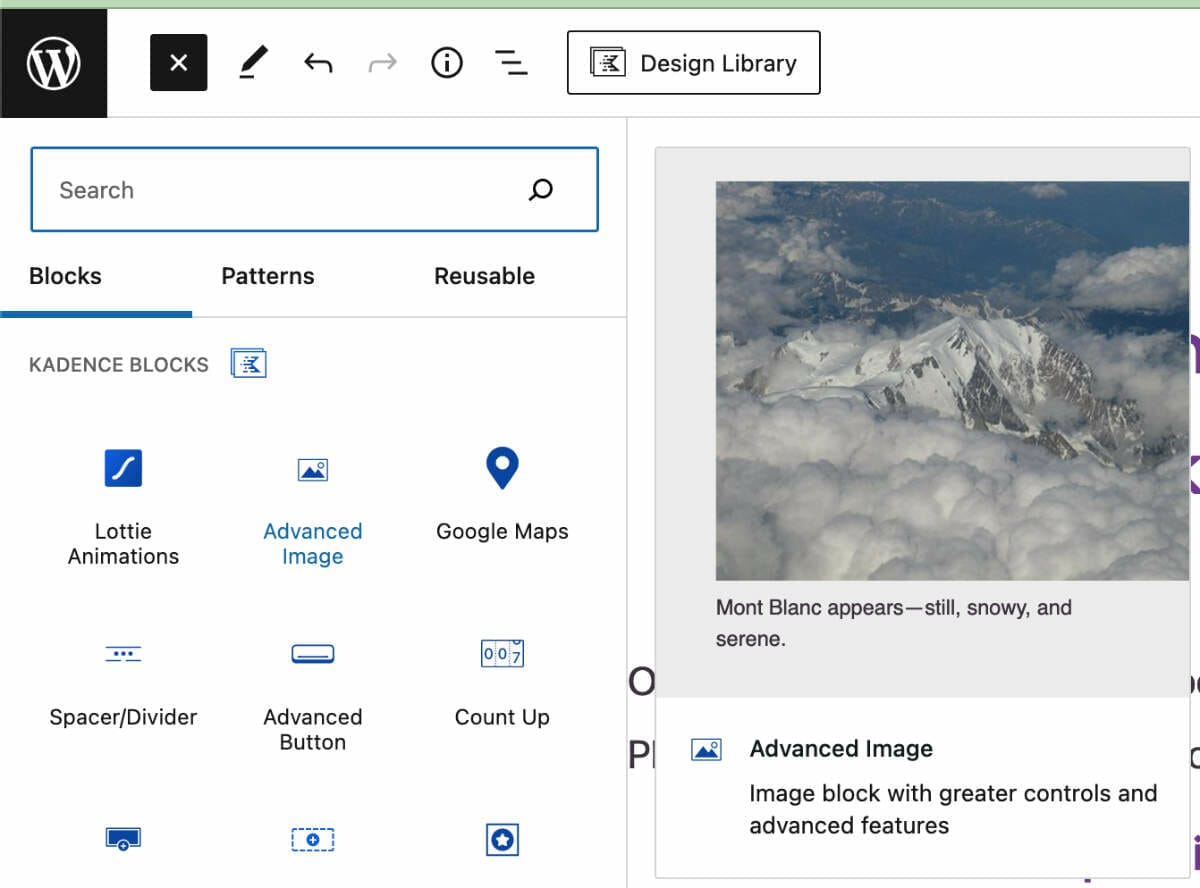Open the Document Overview list view
This screenshot has width=1200, height=888.
tap(511, 62)
